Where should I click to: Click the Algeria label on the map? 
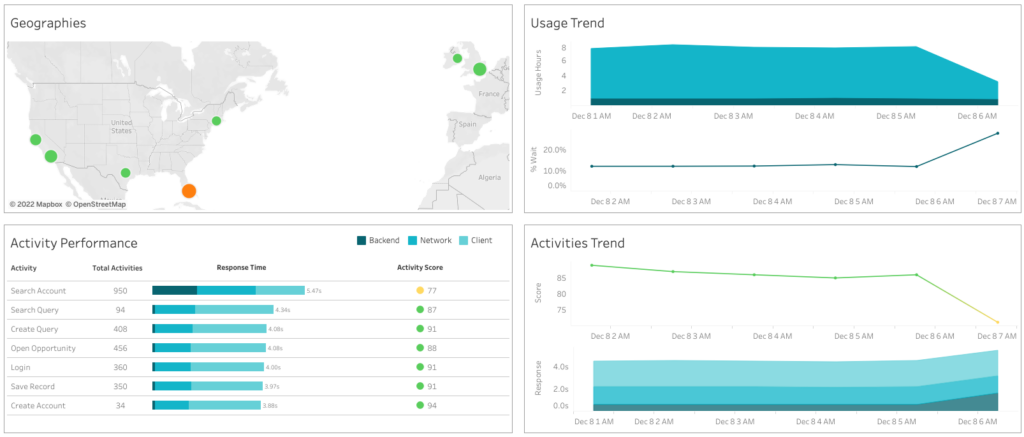tap(488, 177)
